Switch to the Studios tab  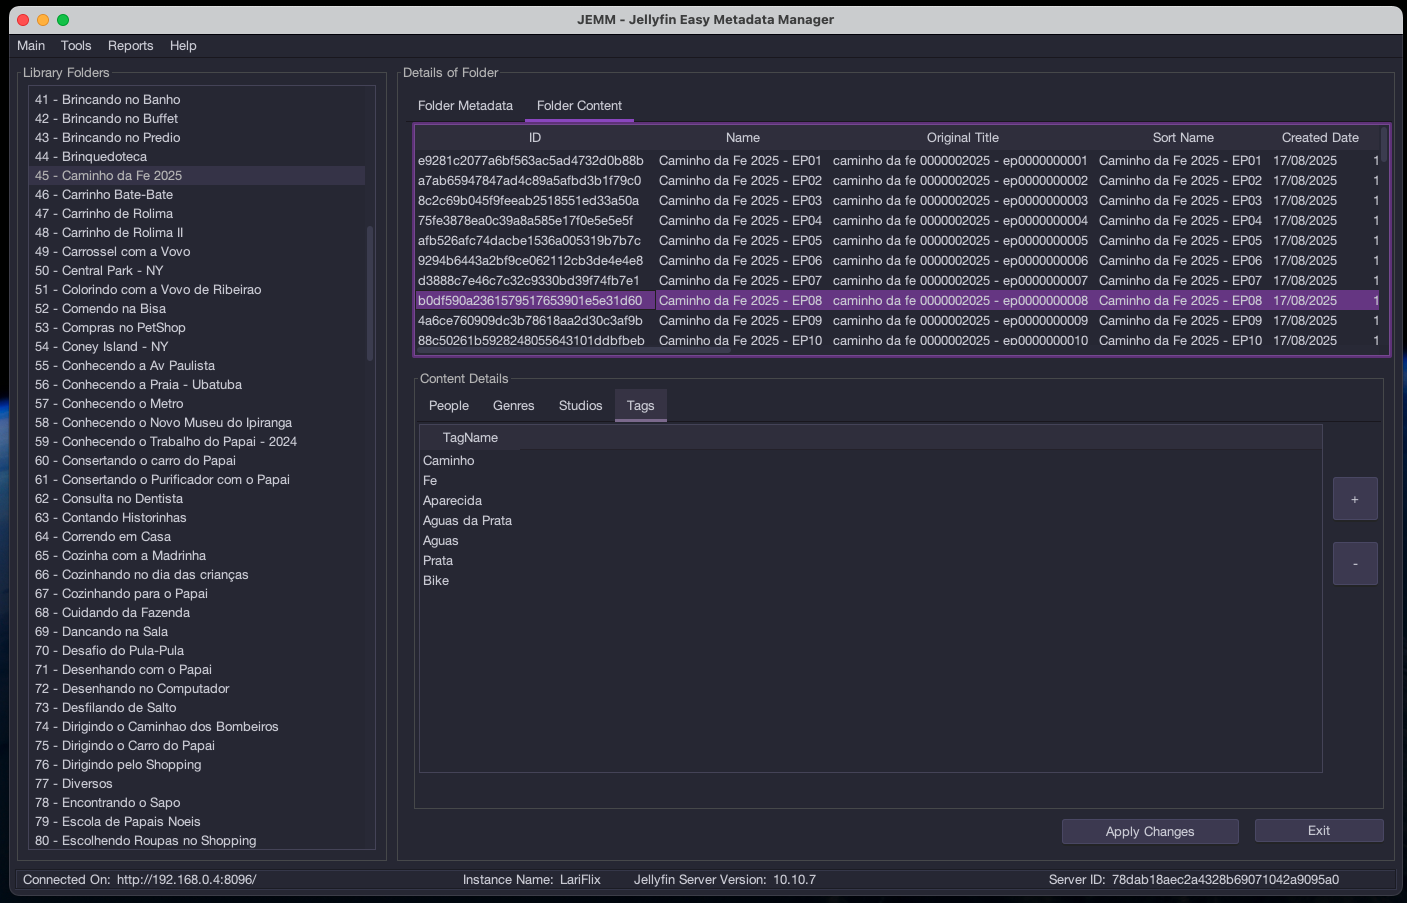click(580, 406)
